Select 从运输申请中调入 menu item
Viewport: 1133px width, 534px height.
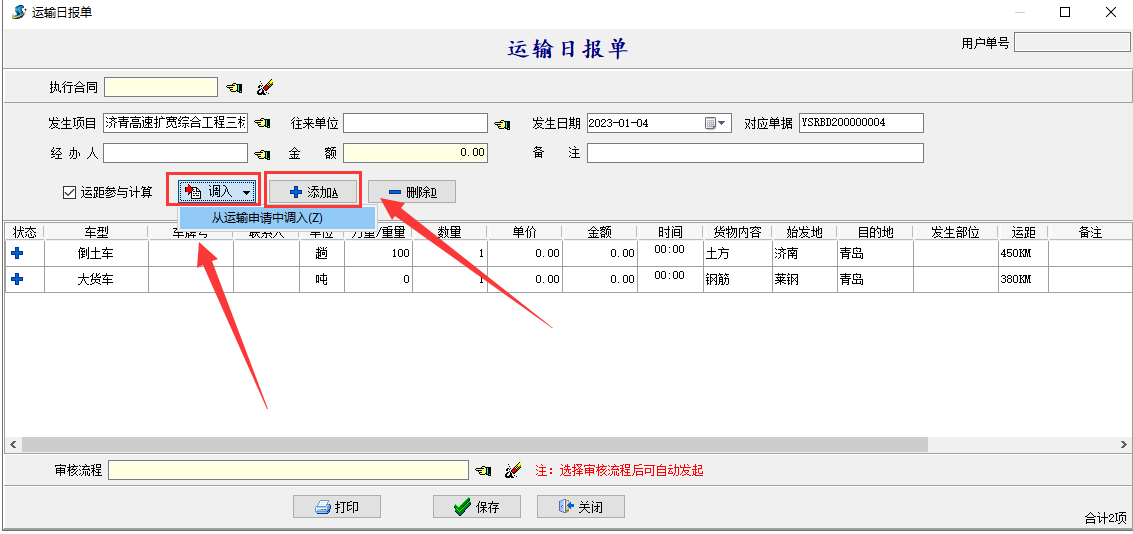267,218
